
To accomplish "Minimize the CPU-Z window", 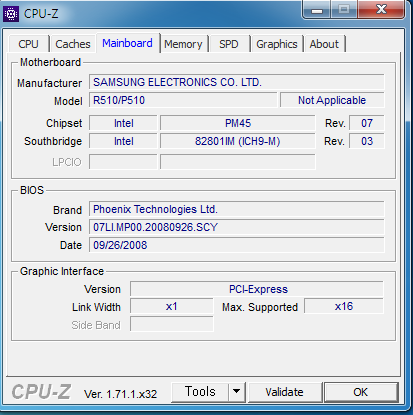I will point(317,10).
